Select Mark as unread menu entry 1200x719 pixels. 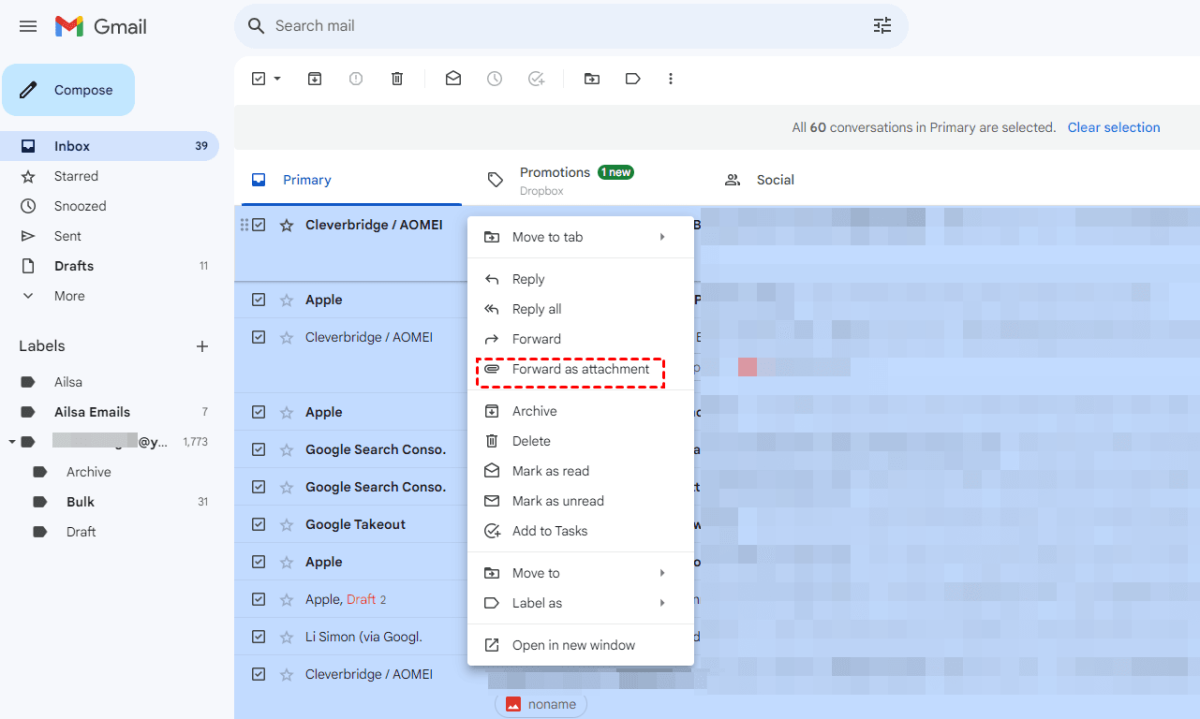[581, 501]
